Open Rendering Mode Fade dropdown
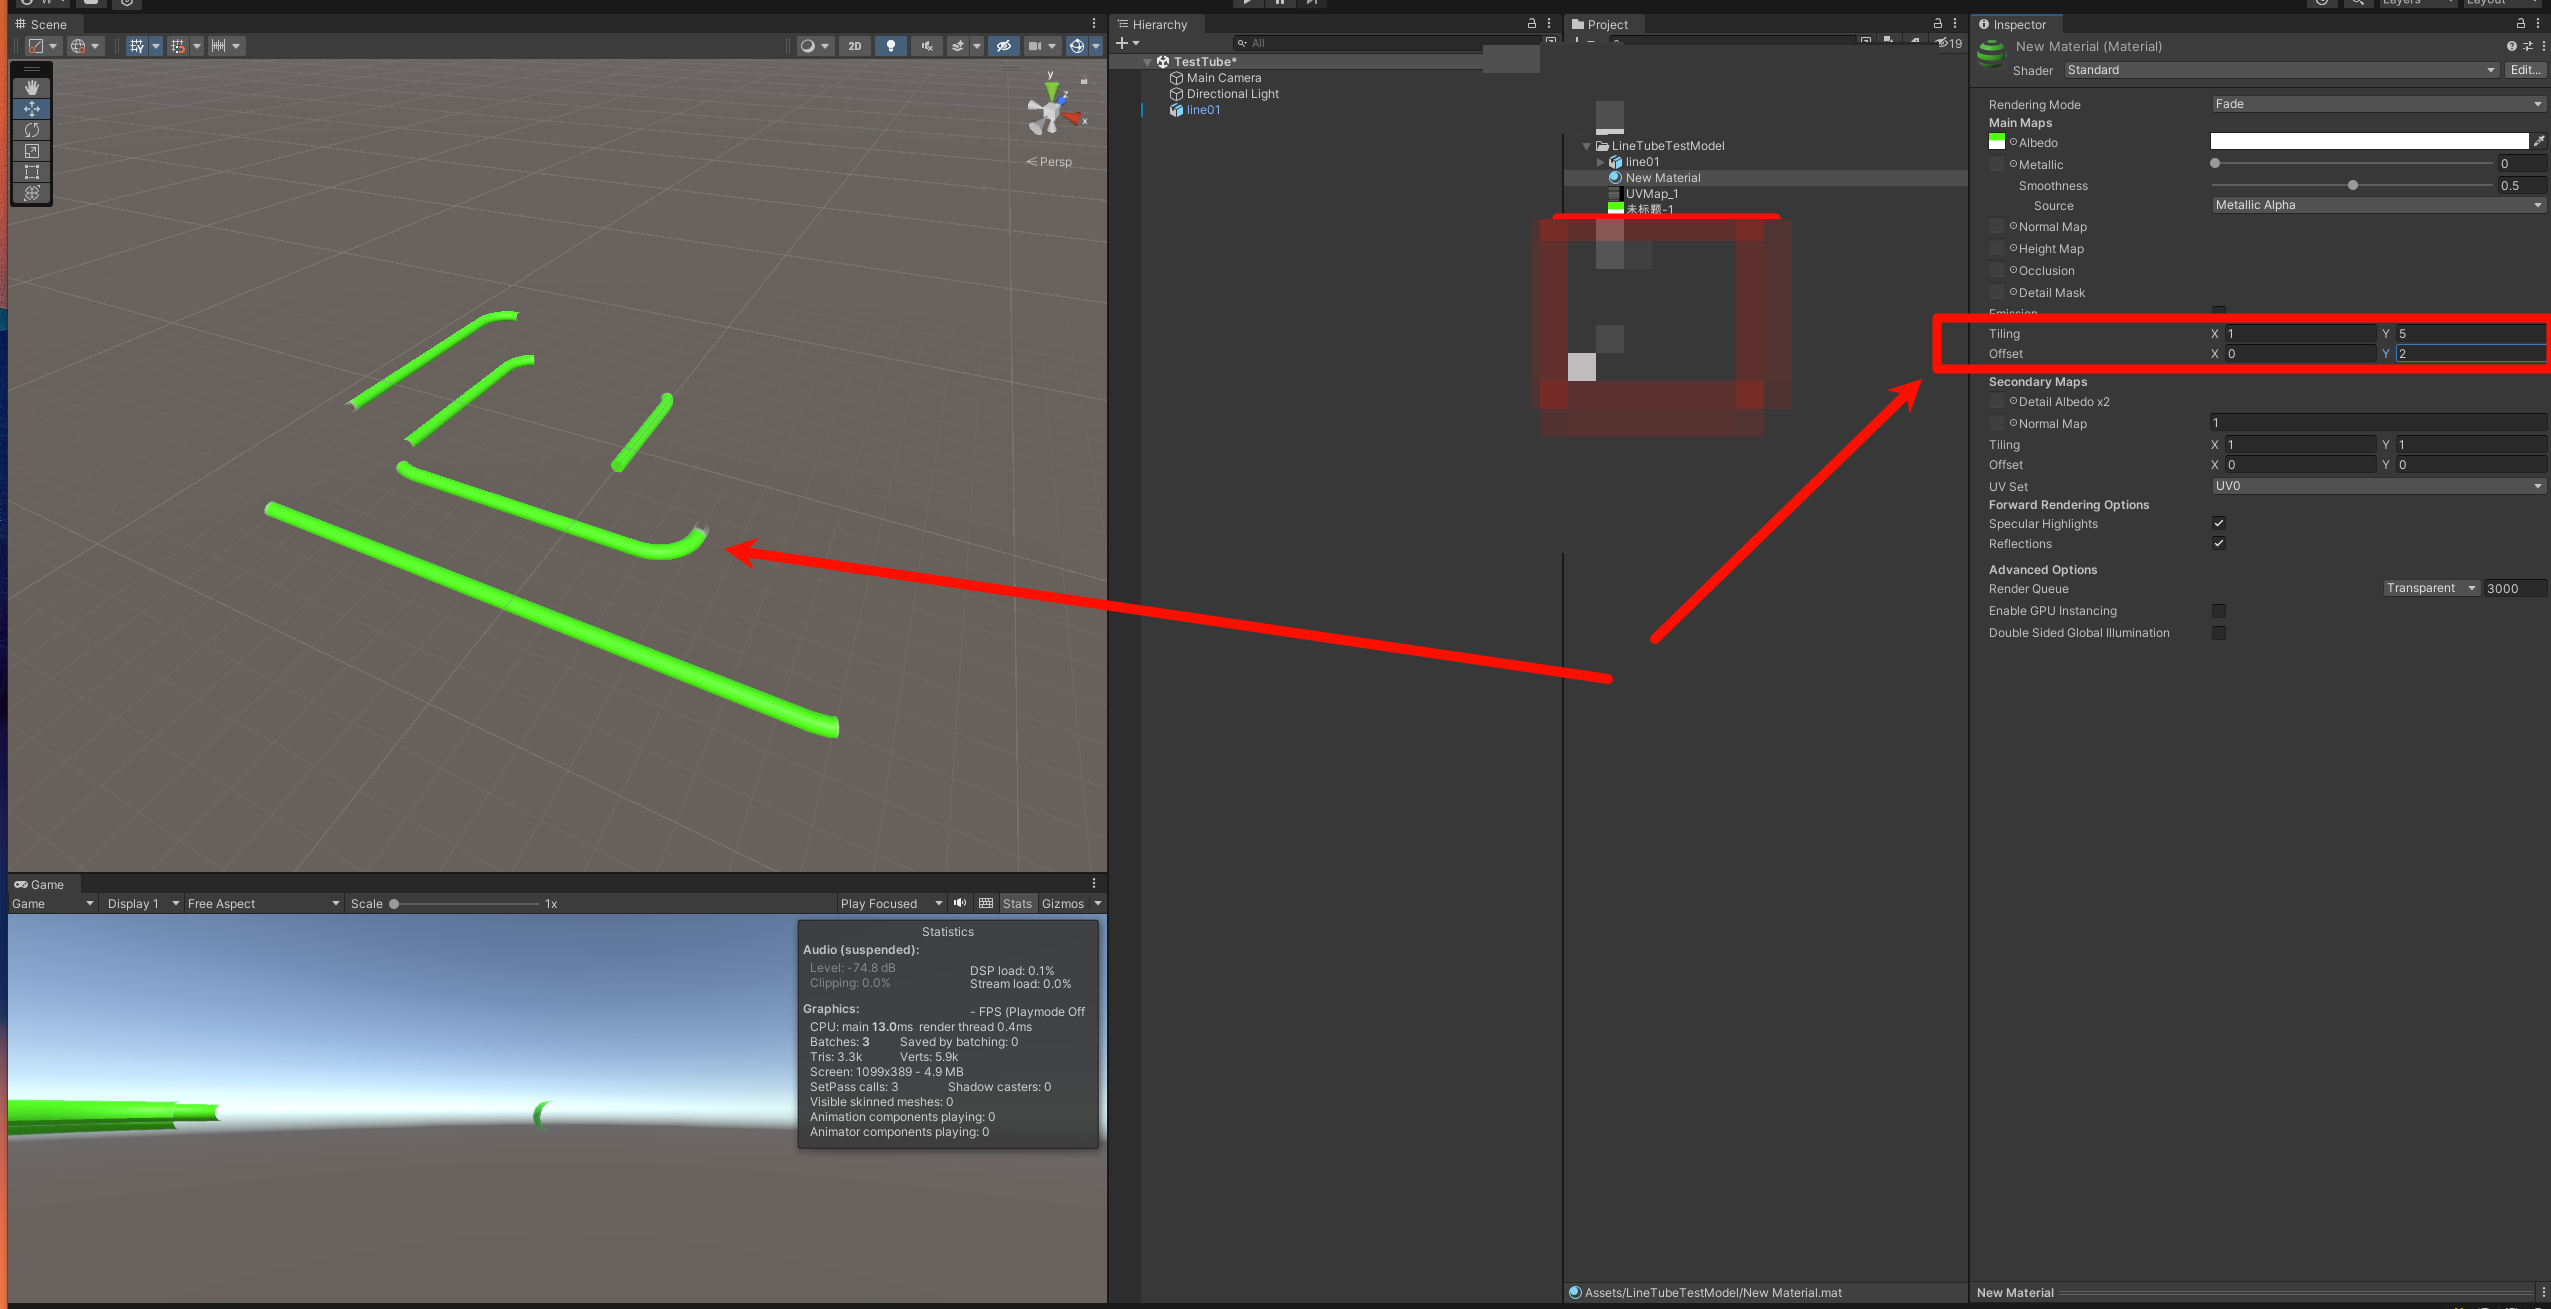The height and width of the screenshot is (1309, 2551). 2376,104
